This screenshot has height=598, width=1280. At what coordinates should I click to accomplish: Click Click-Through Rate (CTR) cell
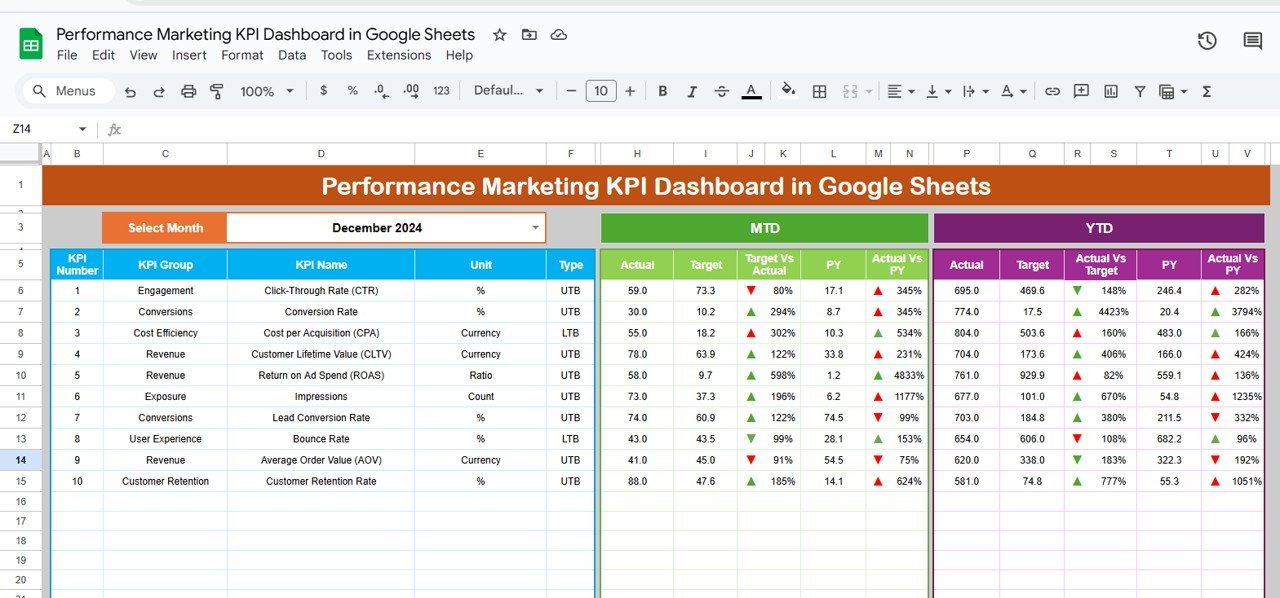321,291
